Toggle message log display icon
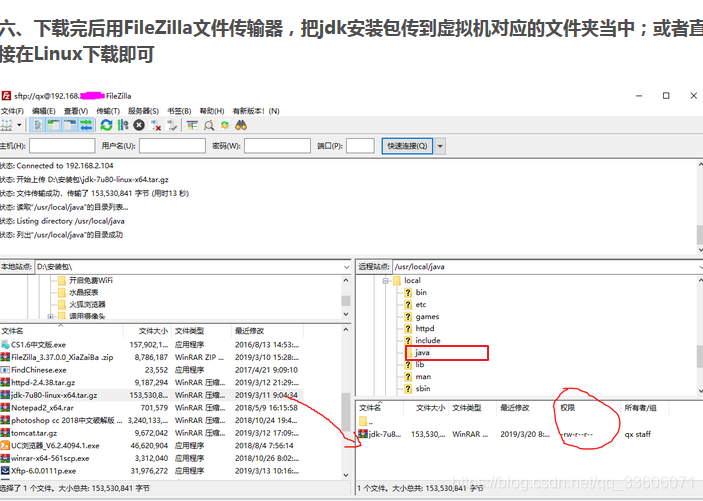Viewport: 703px width, 501px height. 38,125
